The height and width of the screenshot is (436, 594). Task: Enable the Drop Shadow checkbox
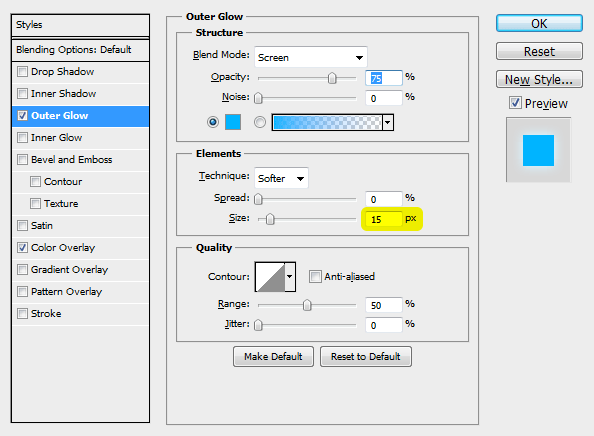[x=23, y=72]
